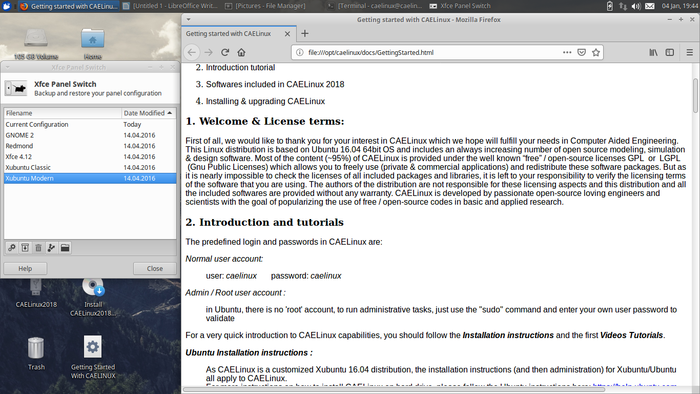Select the Xubuntu Classic configuration

pos(90,167)
